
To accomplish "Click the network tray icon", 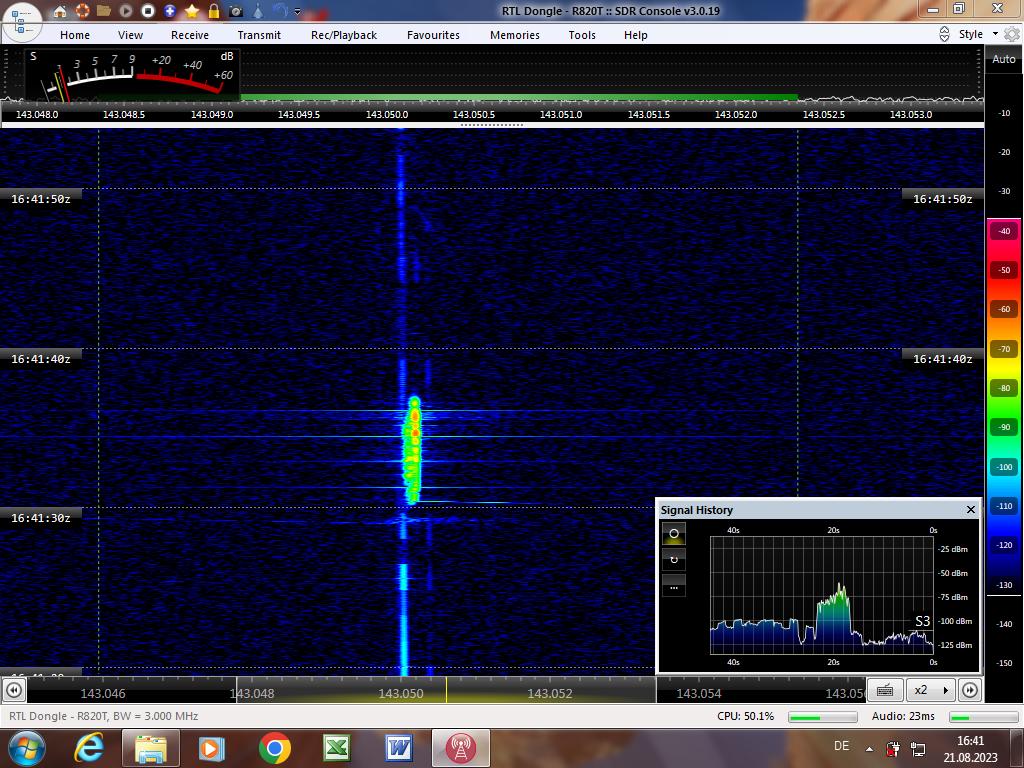I will pos(918,749).
